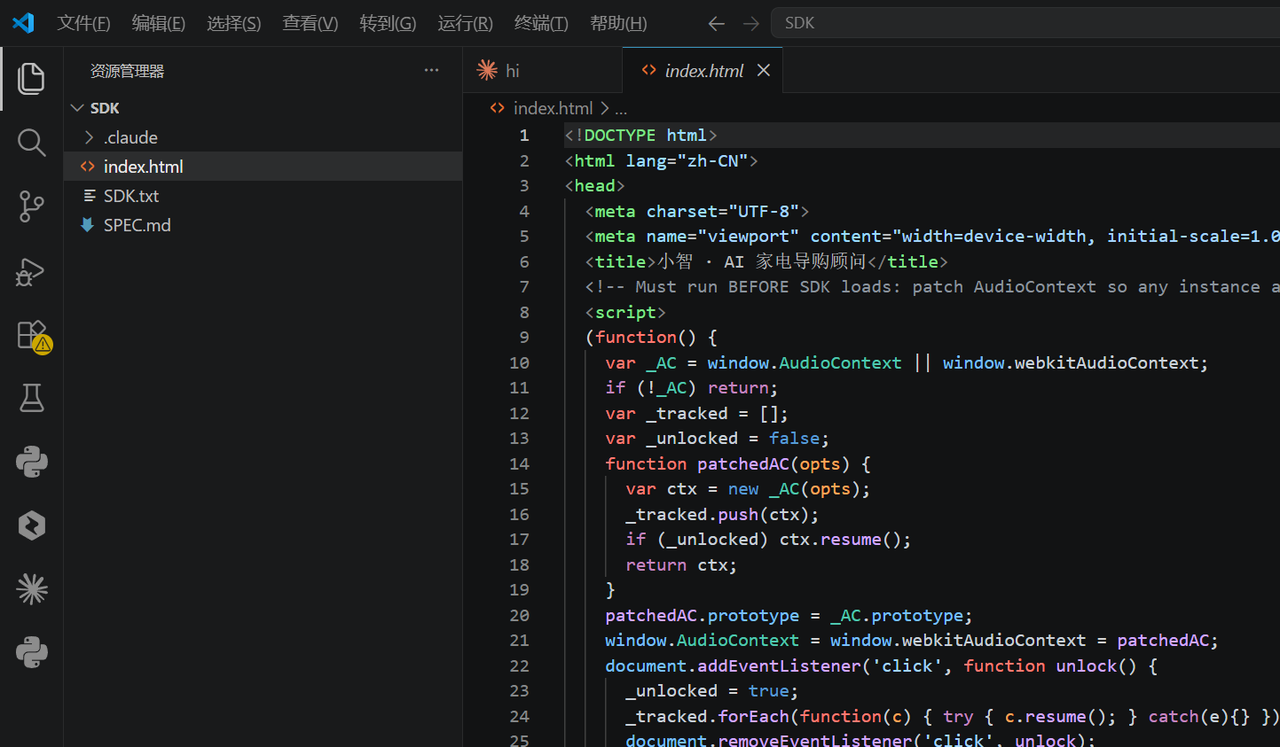1280x747 pixels.
Task: Open the hexagon extension icon in activity bar
Action: point(32,526)
